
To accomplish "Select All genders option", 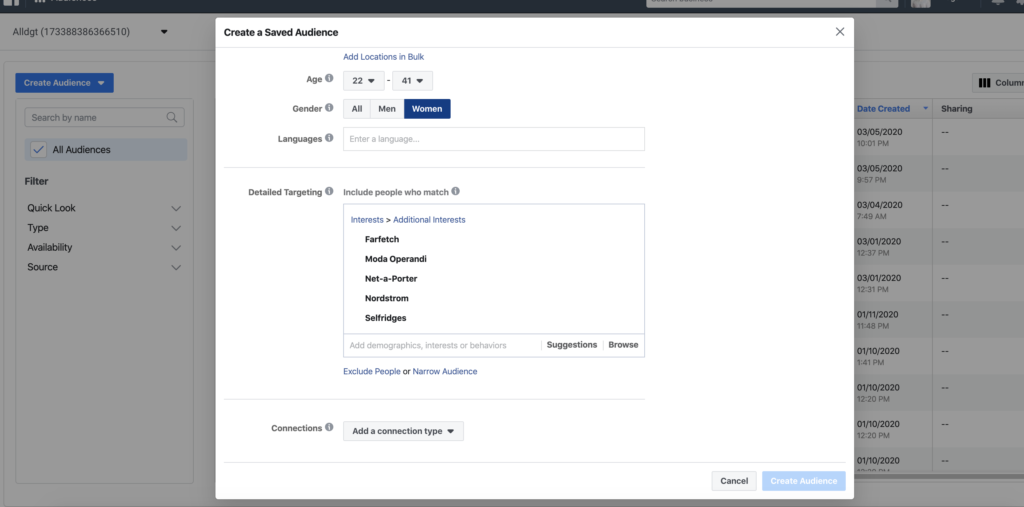I will 357,109.
